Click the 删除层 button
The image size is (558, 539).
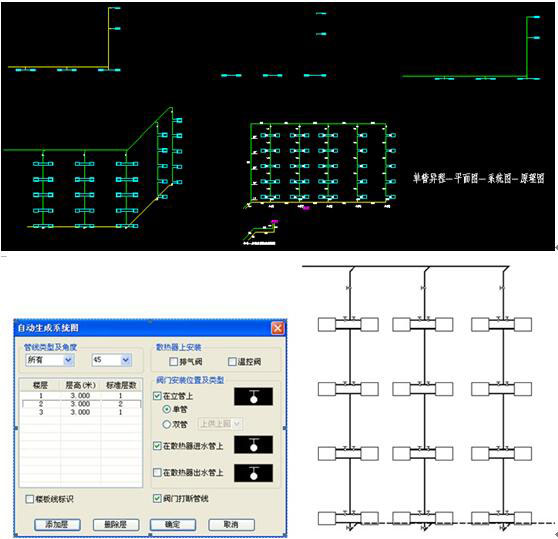click(116, 524)
